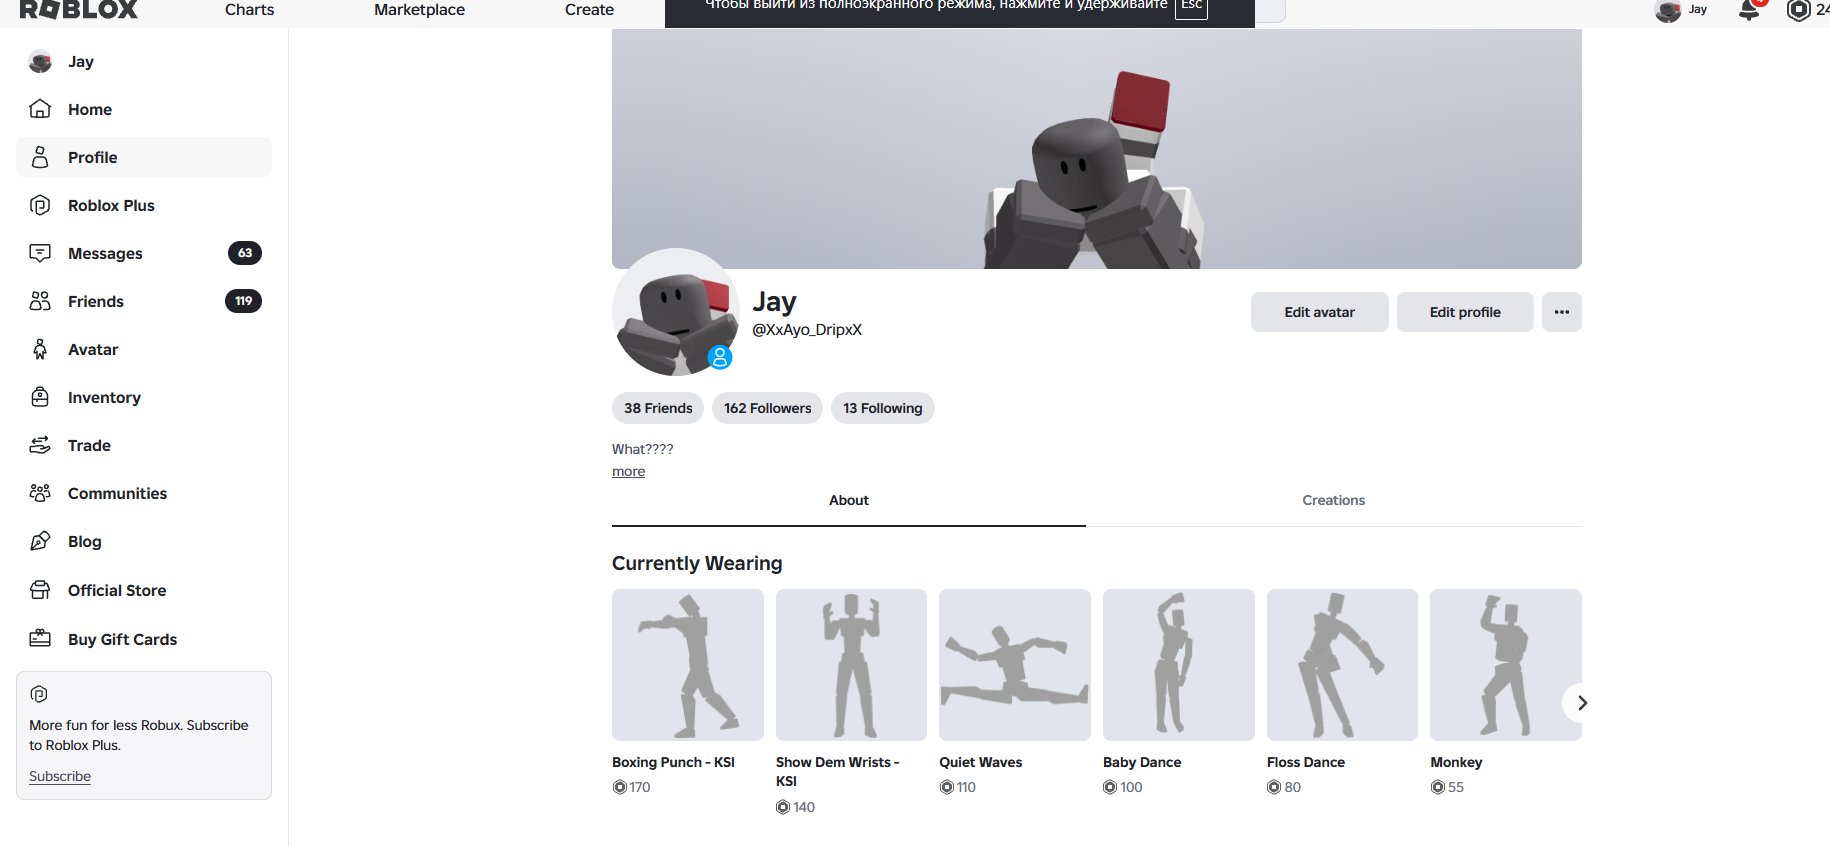Click the Official Store shop icon
The image size is (1830, 846).
(40, 590)
